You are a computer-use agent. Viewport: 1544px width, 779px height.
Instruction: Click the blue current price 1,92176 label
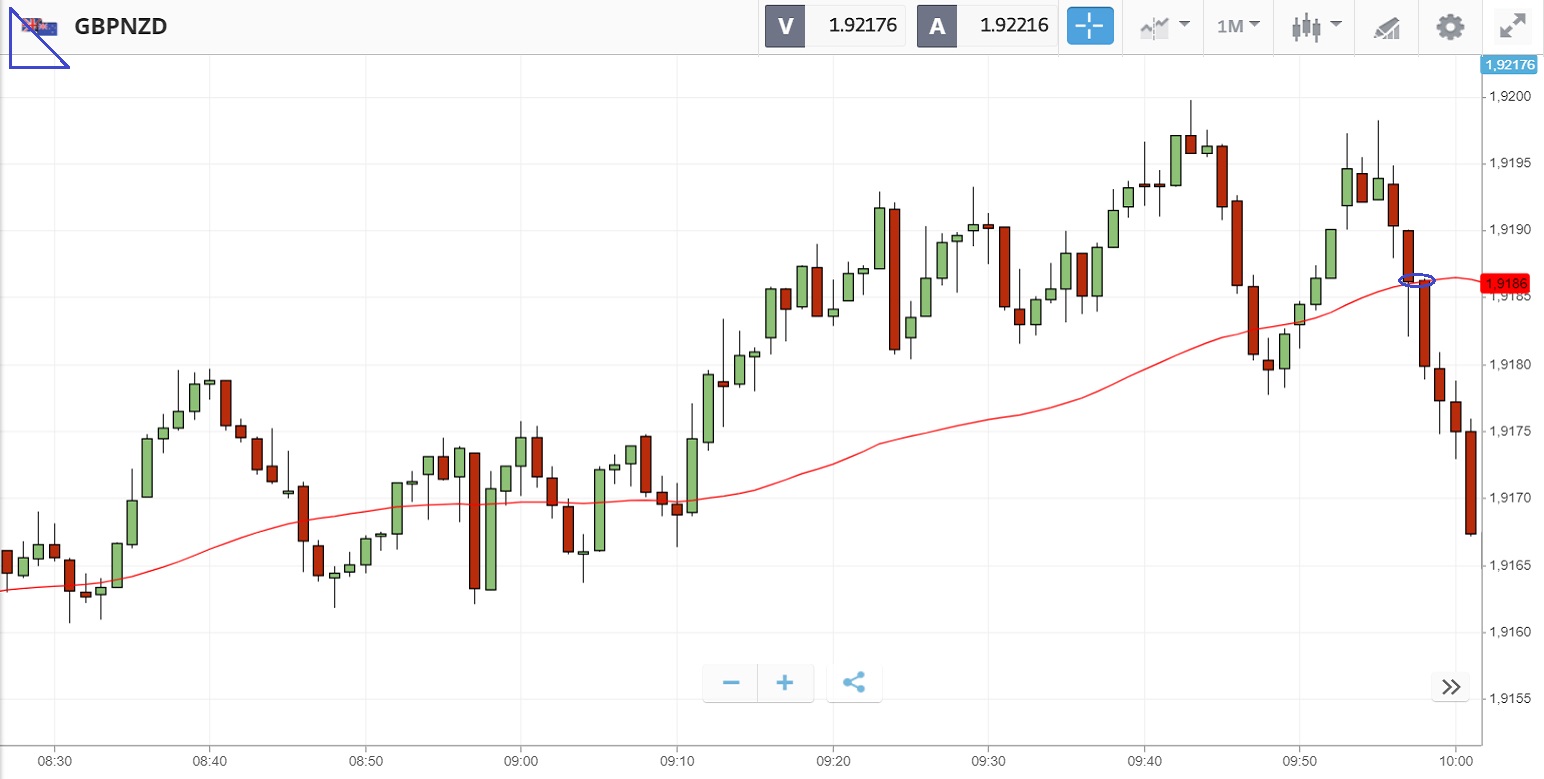1509,65
